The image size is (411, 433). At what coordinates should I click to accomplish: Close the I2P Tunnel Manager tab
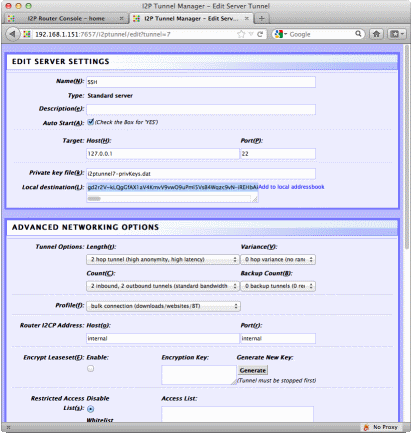[247, 18]
